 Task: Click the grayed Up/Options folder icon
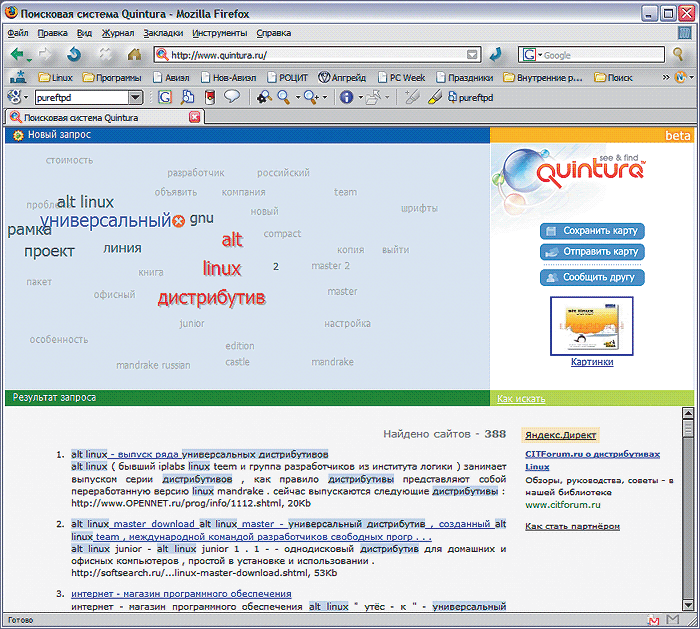[373, 97]
